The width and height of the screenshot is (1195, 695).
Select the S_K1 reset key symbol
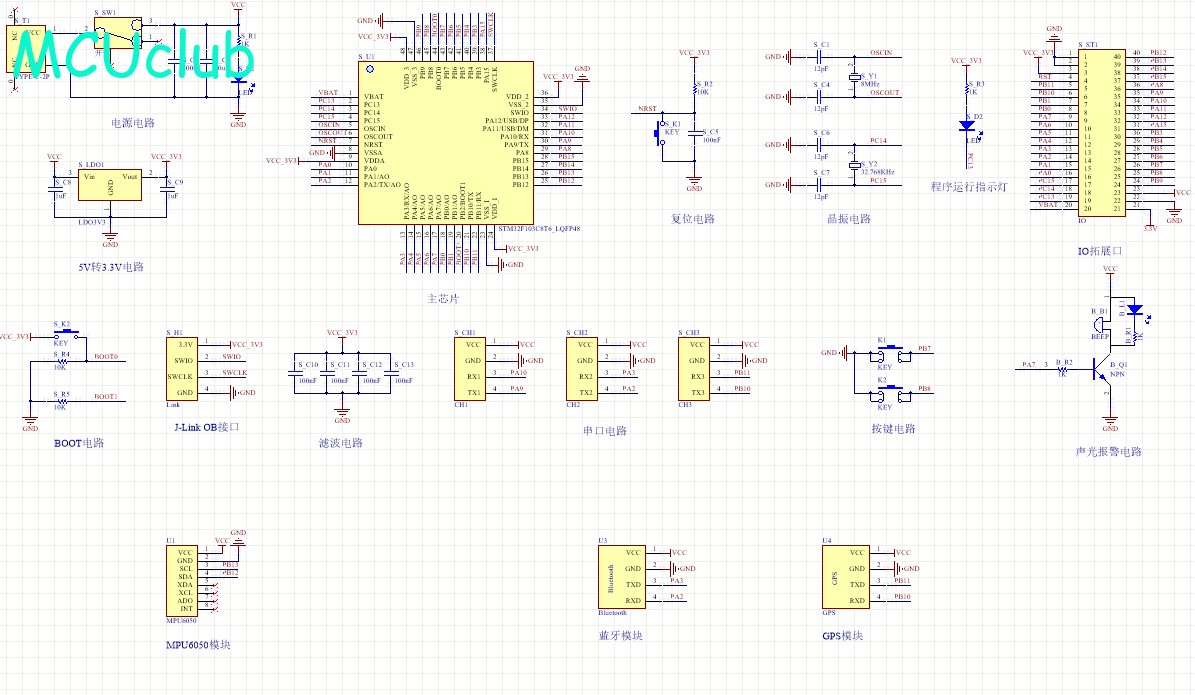point(661,135)
